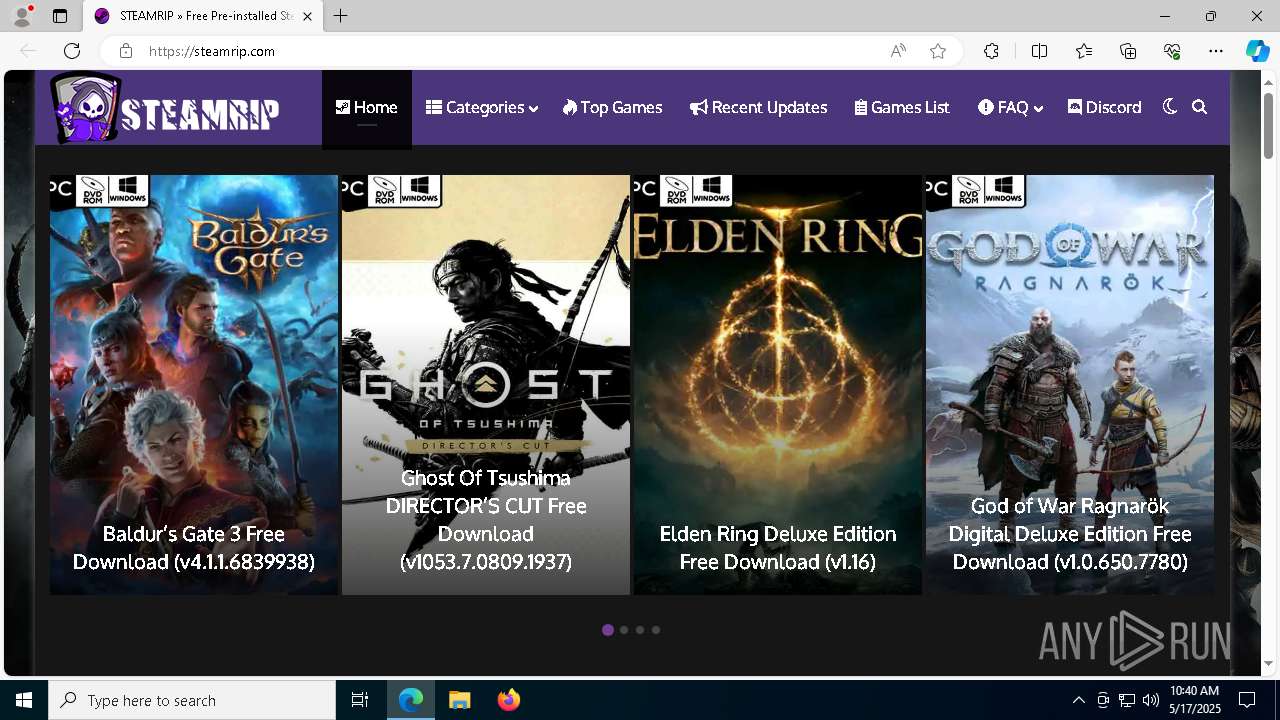The width and height of the screenshot is (1280, 720).
Task: Show hidden tray icons chevron
Action: tap(1078, 700)
